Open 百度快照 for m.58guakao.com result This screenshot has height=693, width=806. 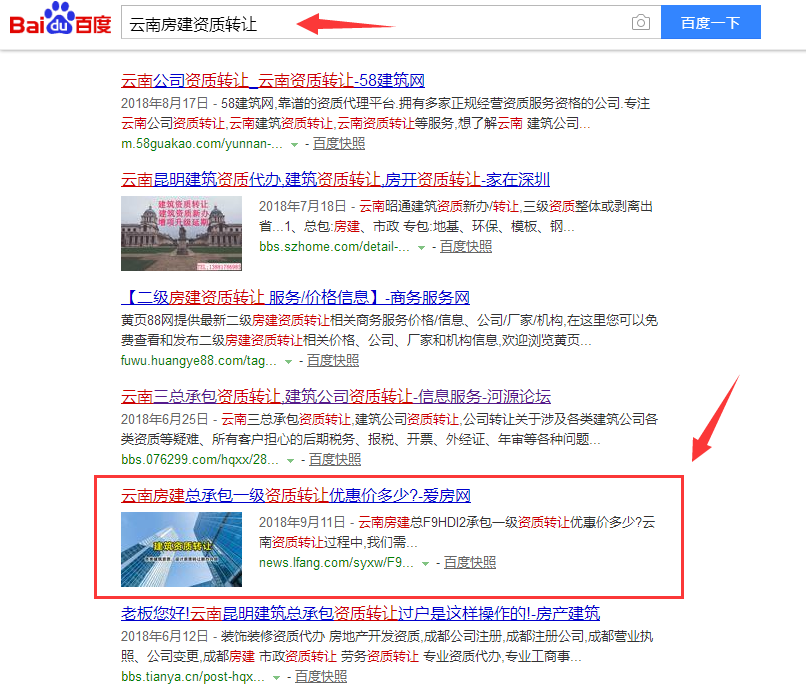(339, 144)
